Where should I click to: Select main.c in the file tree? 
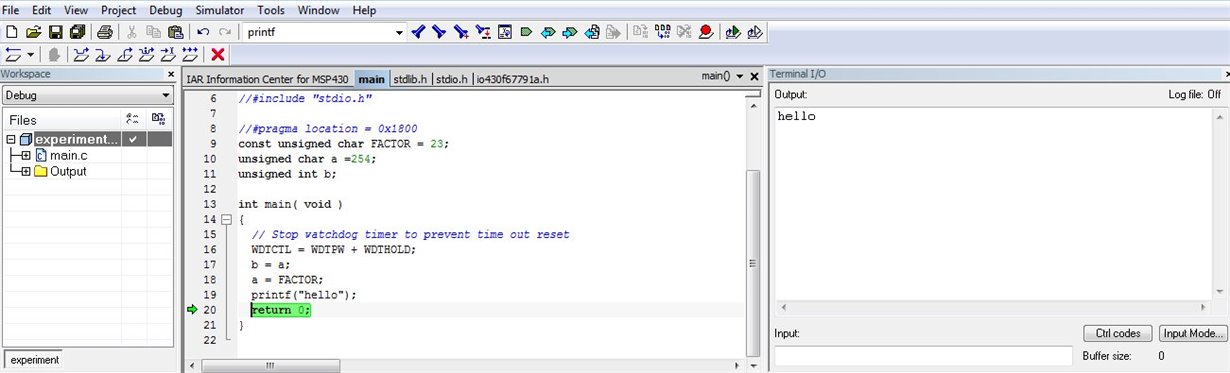[x=69, y=156]
